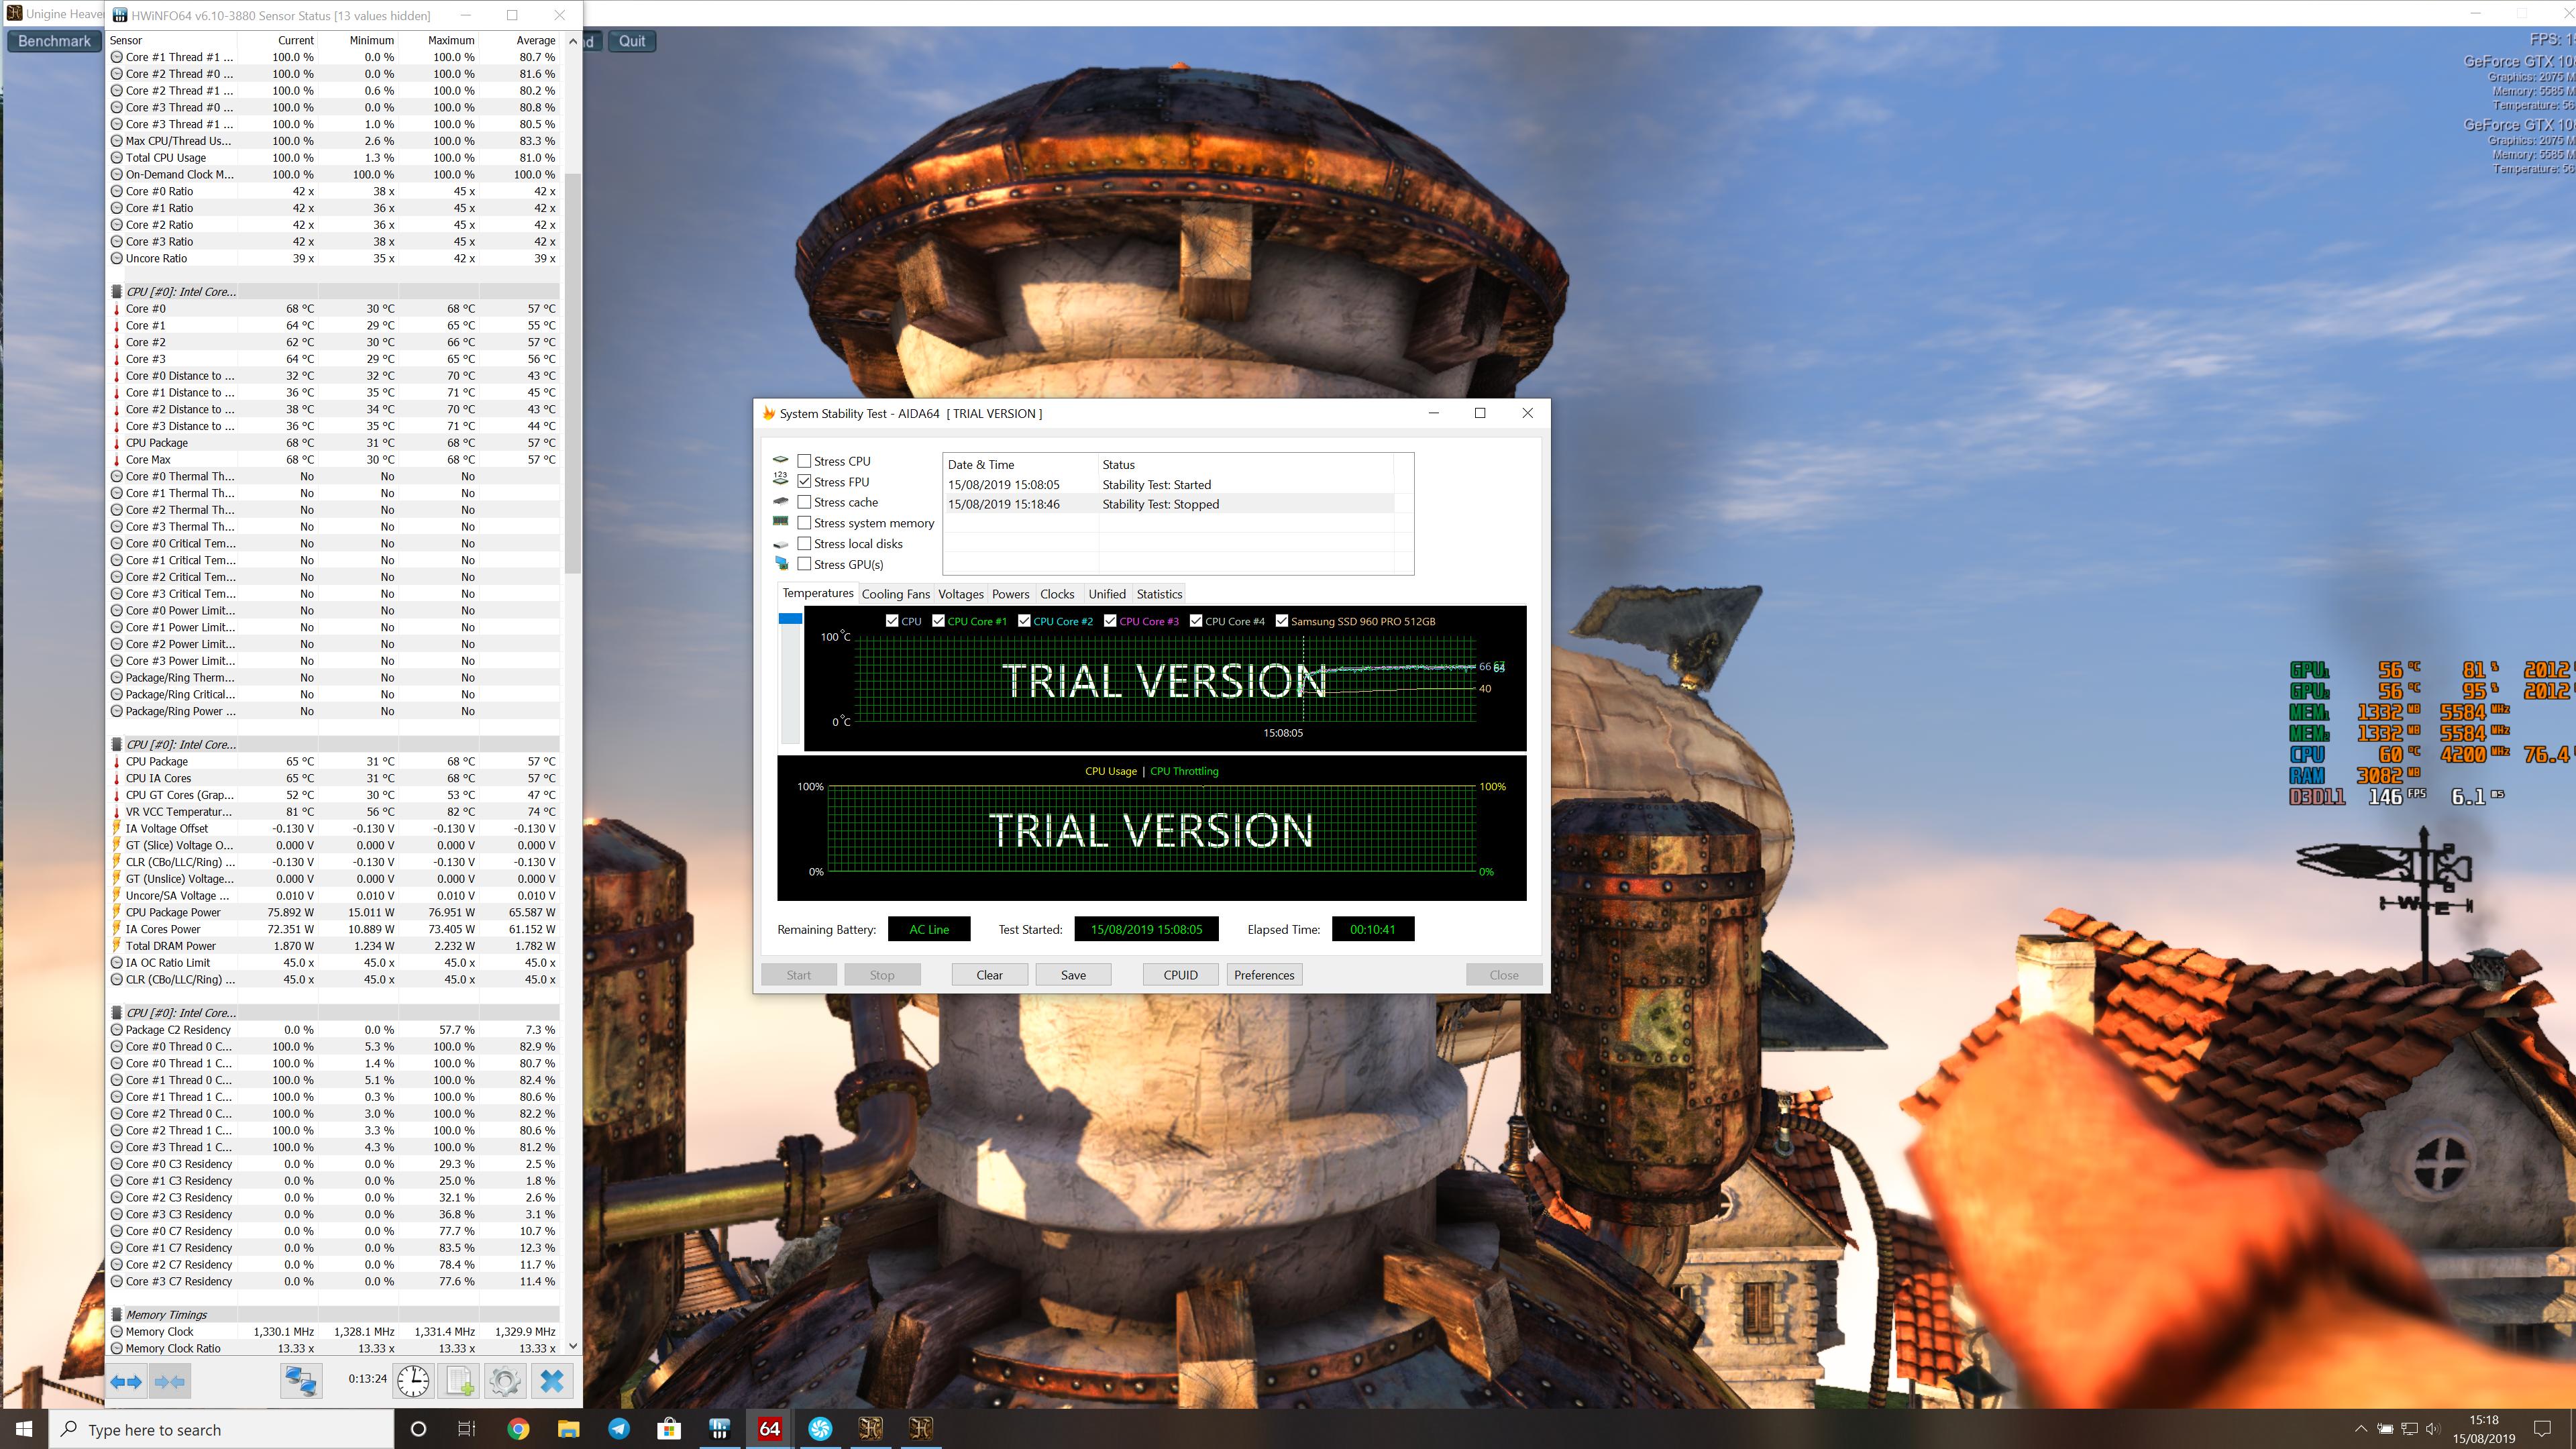
Task: Click HWiNFO collapse columns inward arrows button
Action: pyautogui.click(x=169, y=1381)
